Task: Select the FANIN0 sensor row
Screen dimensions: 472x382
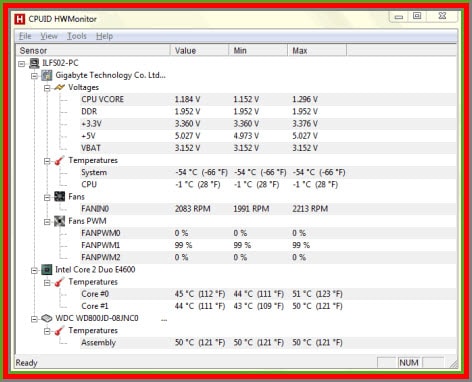Action: coord(236,209)
